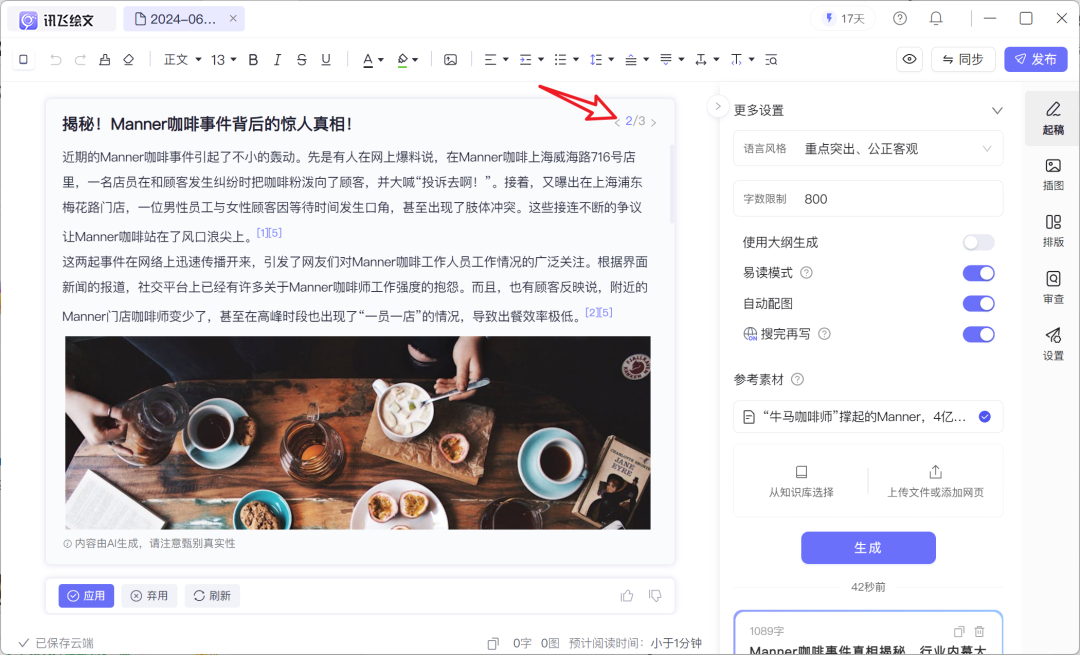Click the thumbs down icon
Viewport: 1080px width, 655px height.
point(655,596)
